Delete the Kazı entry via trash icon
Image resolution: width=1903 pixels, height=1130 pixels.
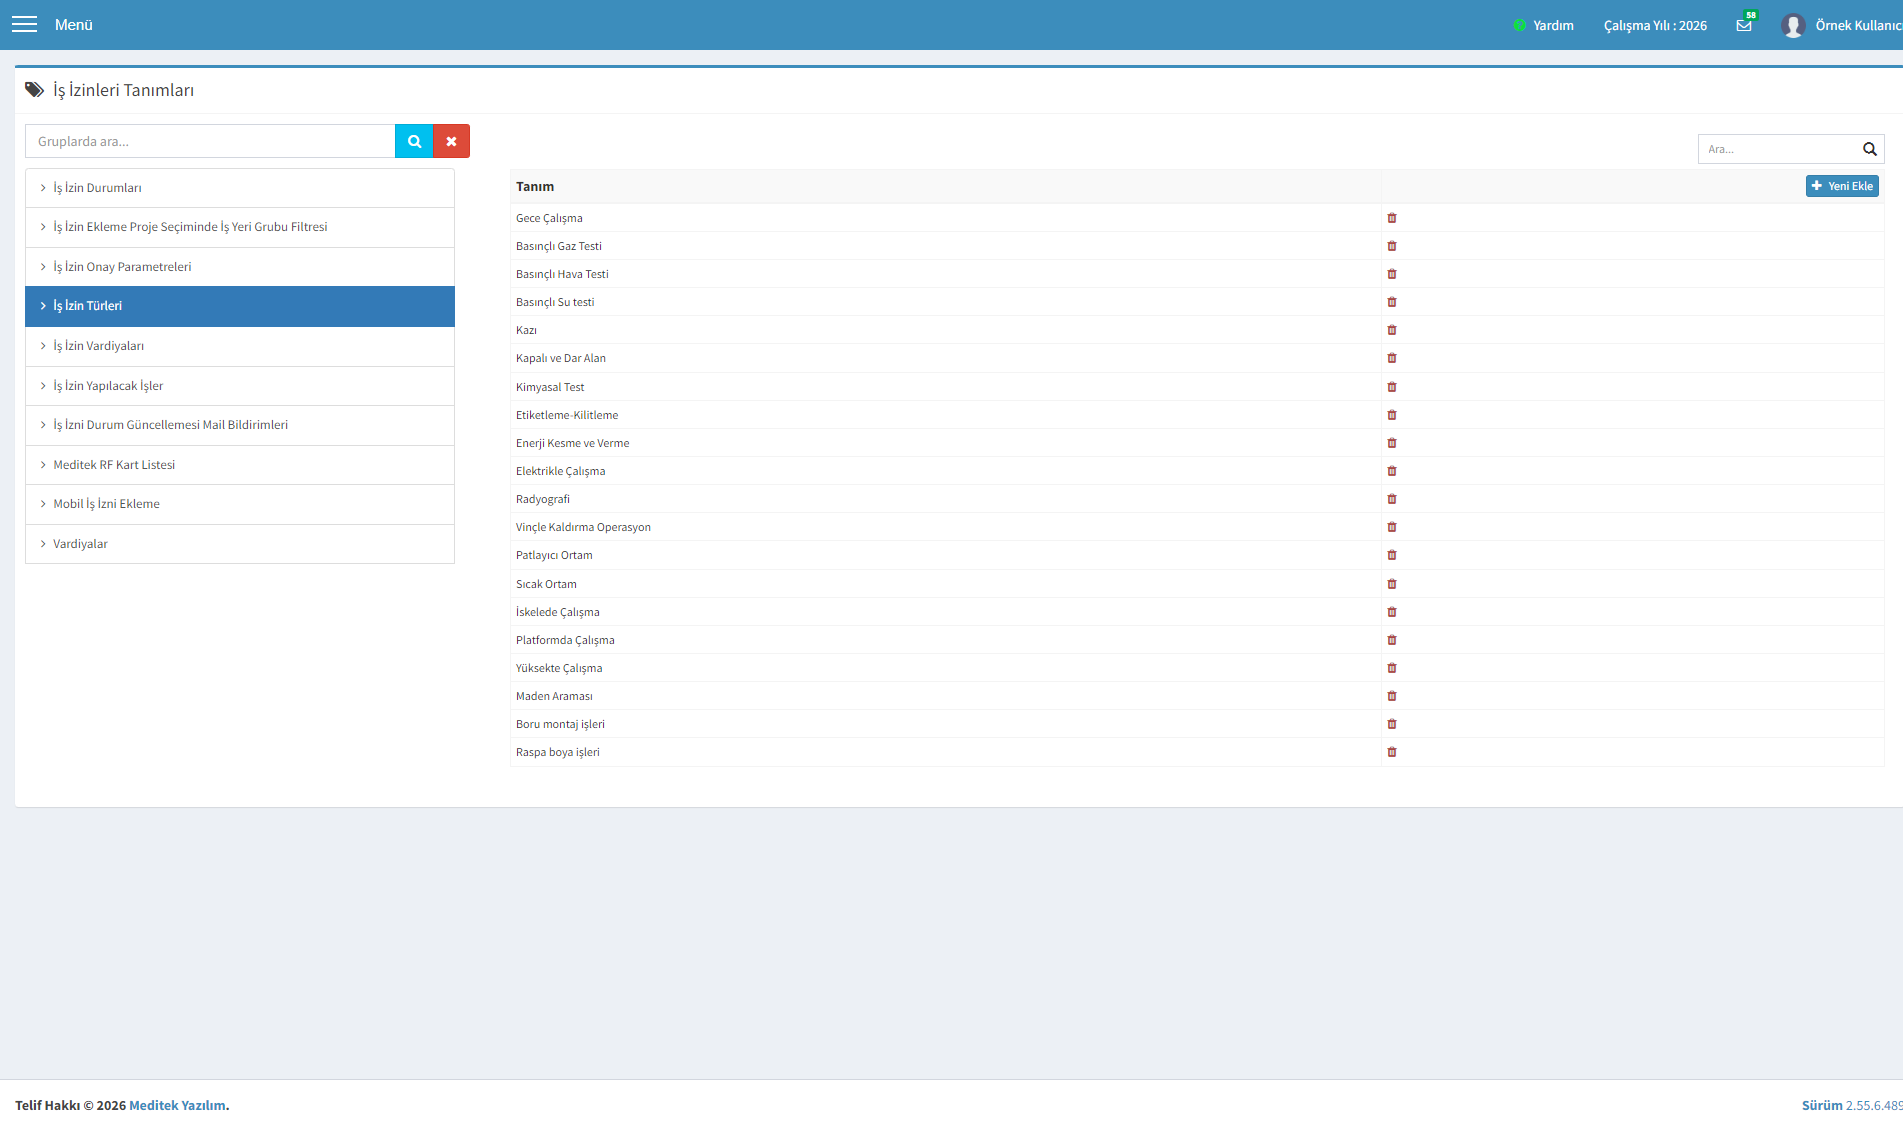1392,330
